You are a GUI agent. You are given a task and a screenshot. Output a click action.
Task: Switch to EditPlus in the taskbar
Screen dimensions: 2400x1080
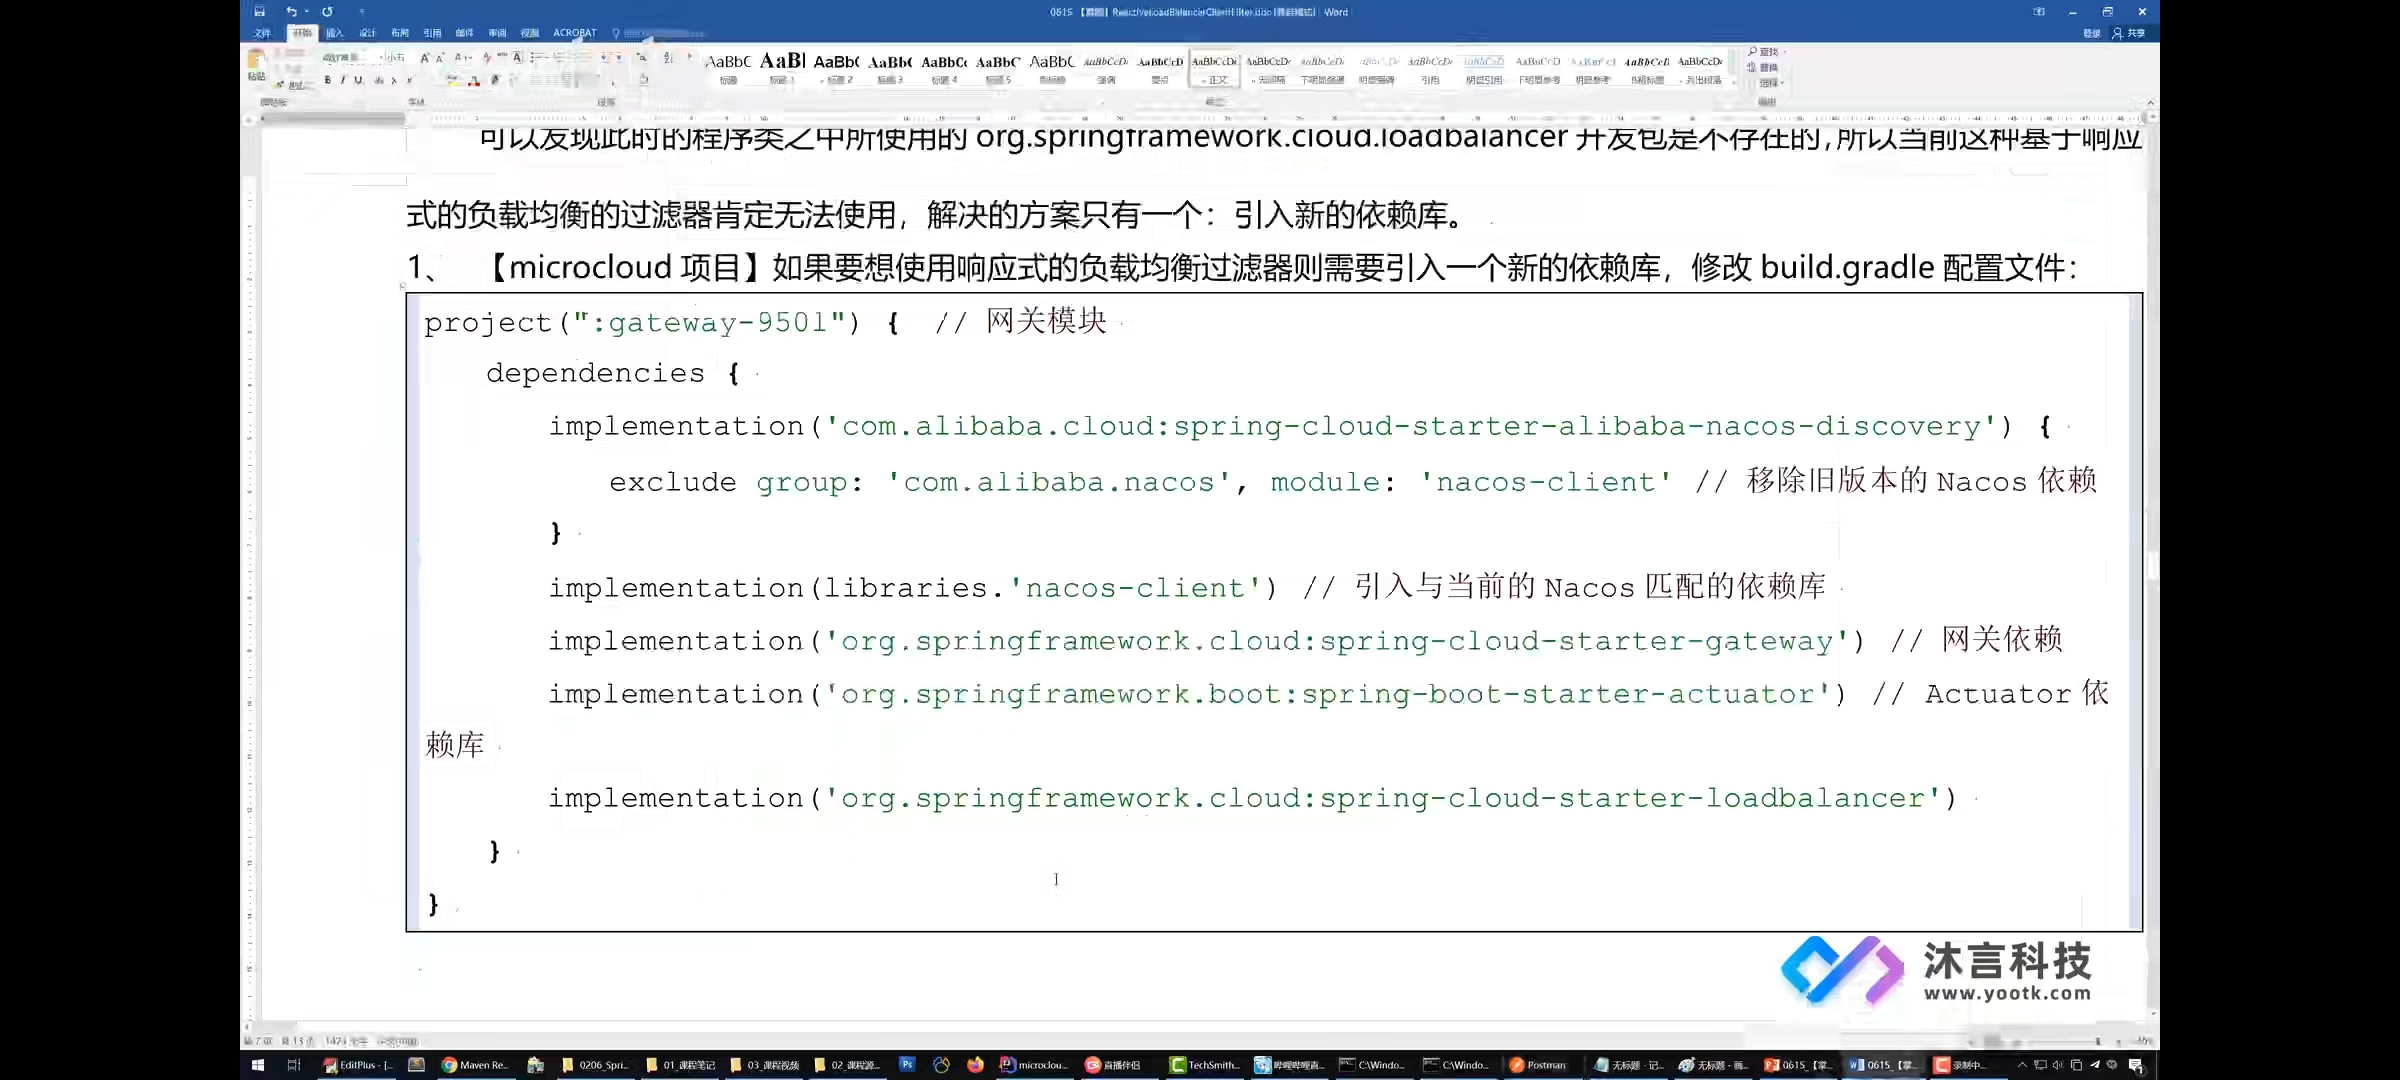(x=358, y=1065)
